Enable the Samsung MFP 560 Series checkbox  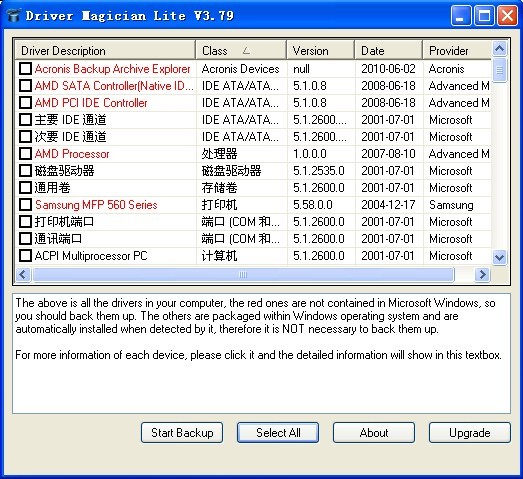(25, 205)
